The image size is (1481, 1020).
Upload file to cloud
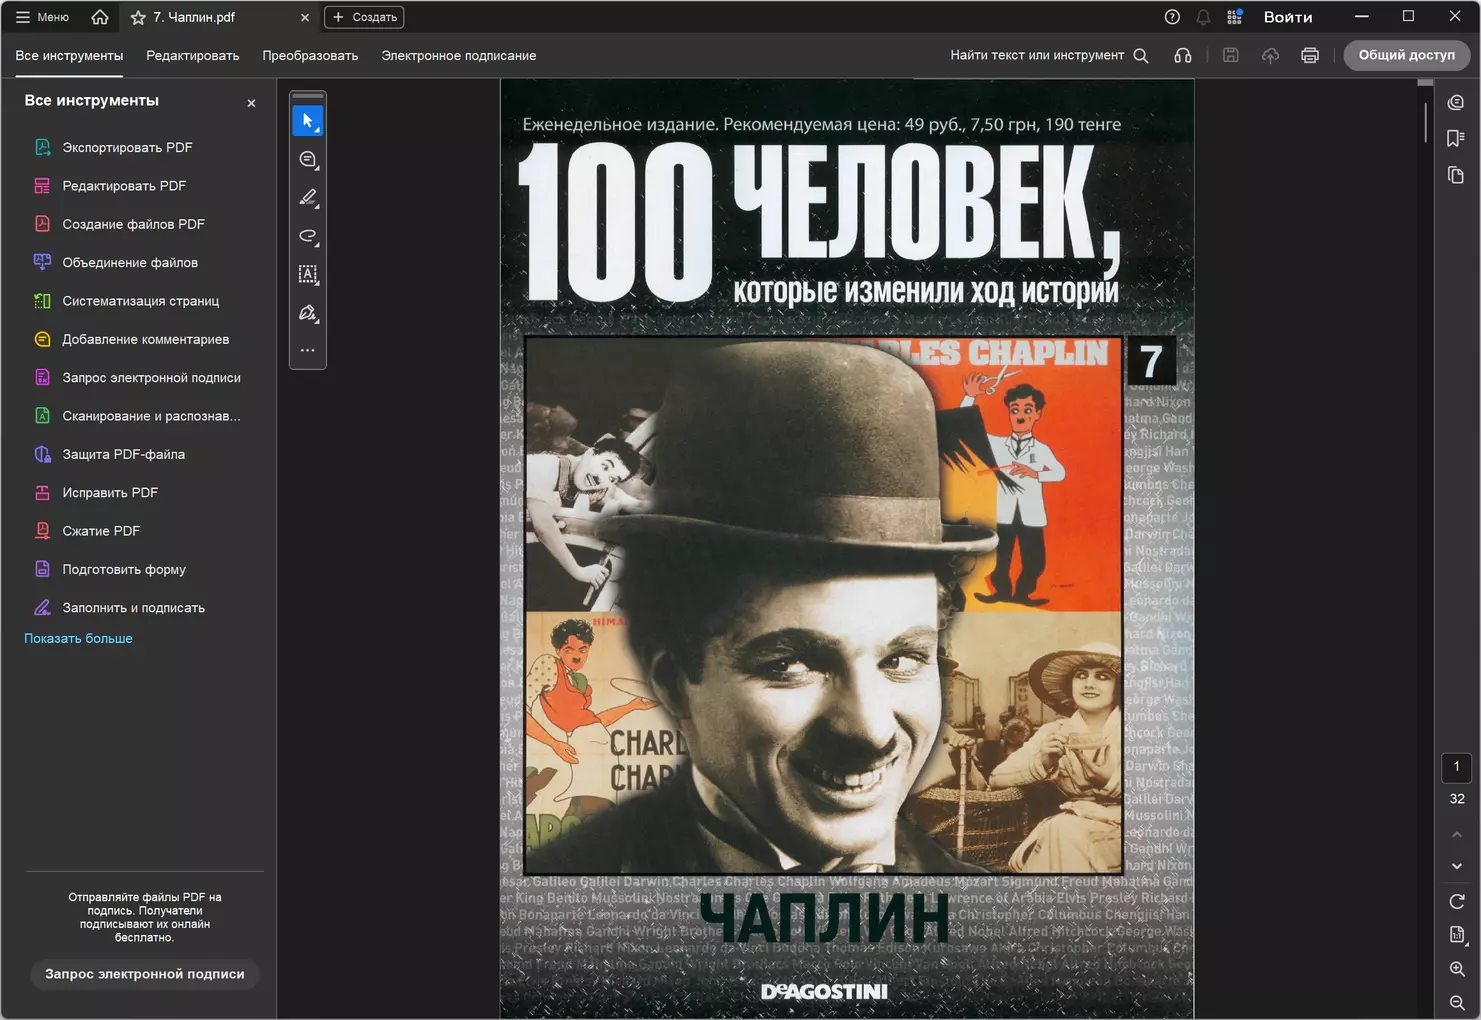(x=1270, y=56)
